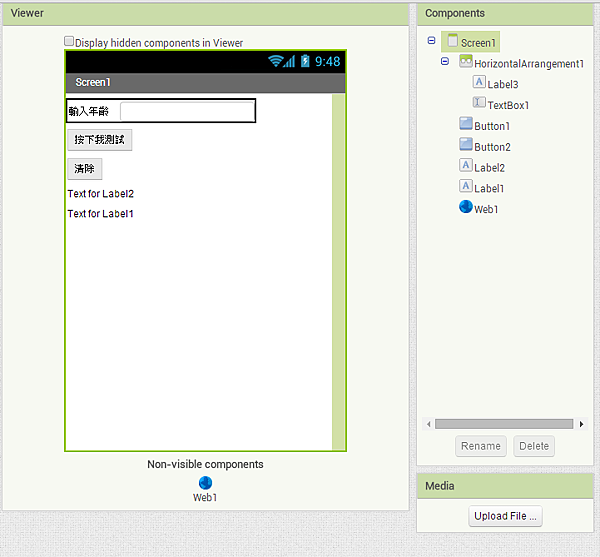Select the Screen1 component icon in tree
Image resolution: width=600 pixels, height=557 pixels.
click(x=453, y=41)
